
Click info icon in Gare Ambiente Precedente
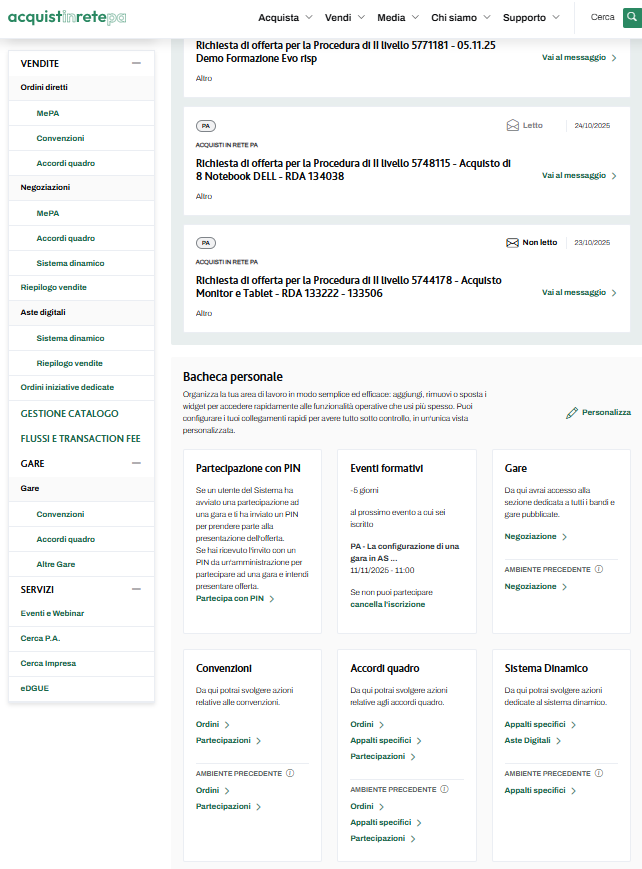599,569
